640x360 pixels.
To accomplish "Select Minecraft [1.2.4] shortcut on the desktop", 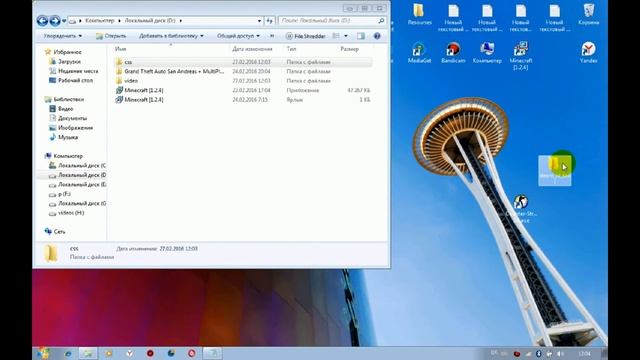I will click(520, 56).
